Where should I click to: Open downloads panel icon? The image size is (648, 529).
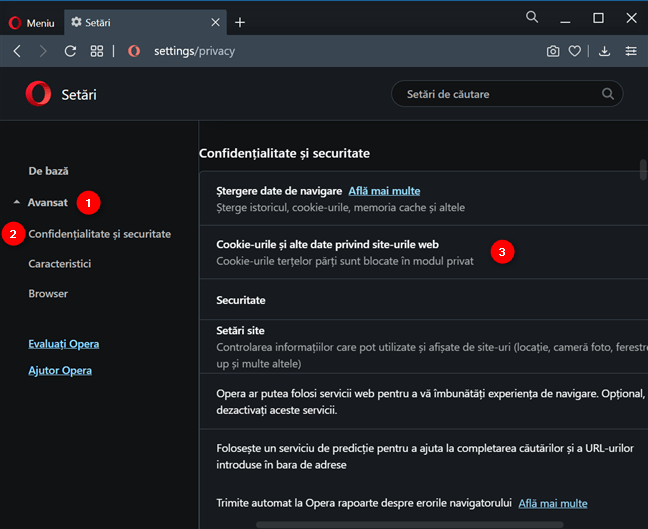(x=605, y=51)
